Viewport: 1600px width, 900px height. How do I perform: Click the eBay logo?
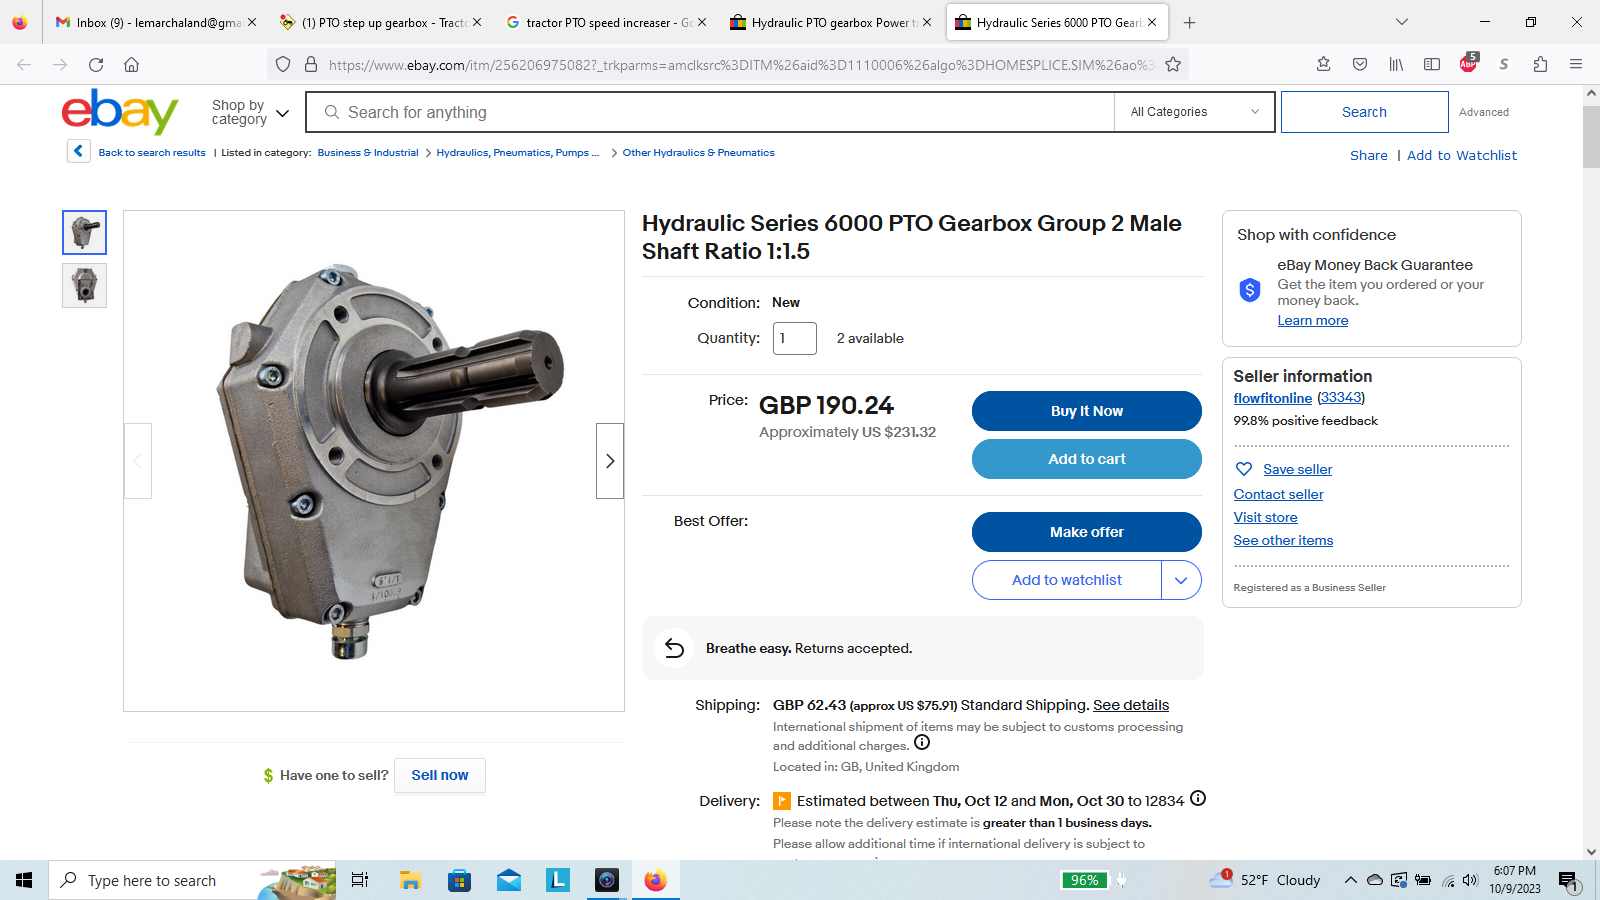tap(120, 112)
